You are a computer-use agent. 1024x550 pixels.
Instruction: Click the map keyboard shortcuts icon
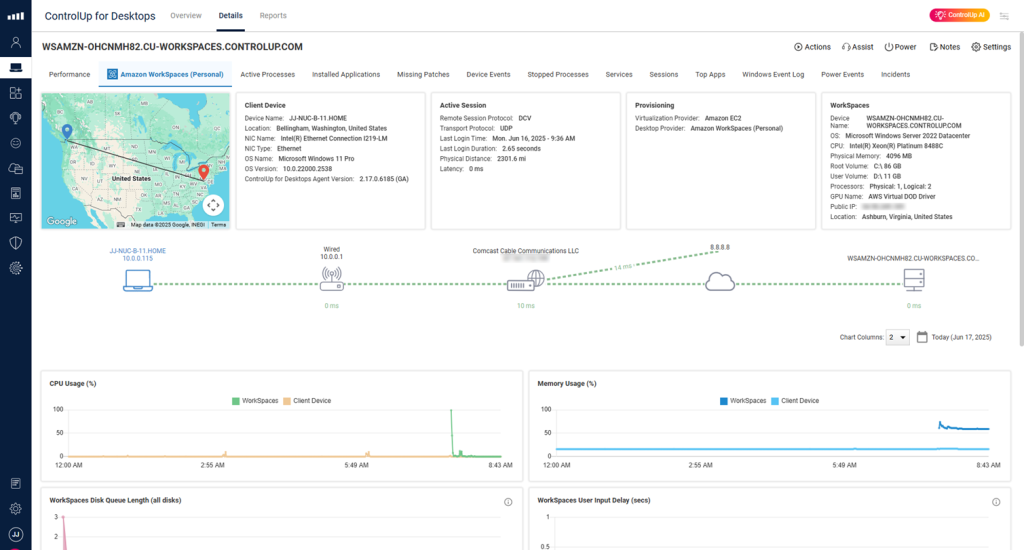point(121,225)
